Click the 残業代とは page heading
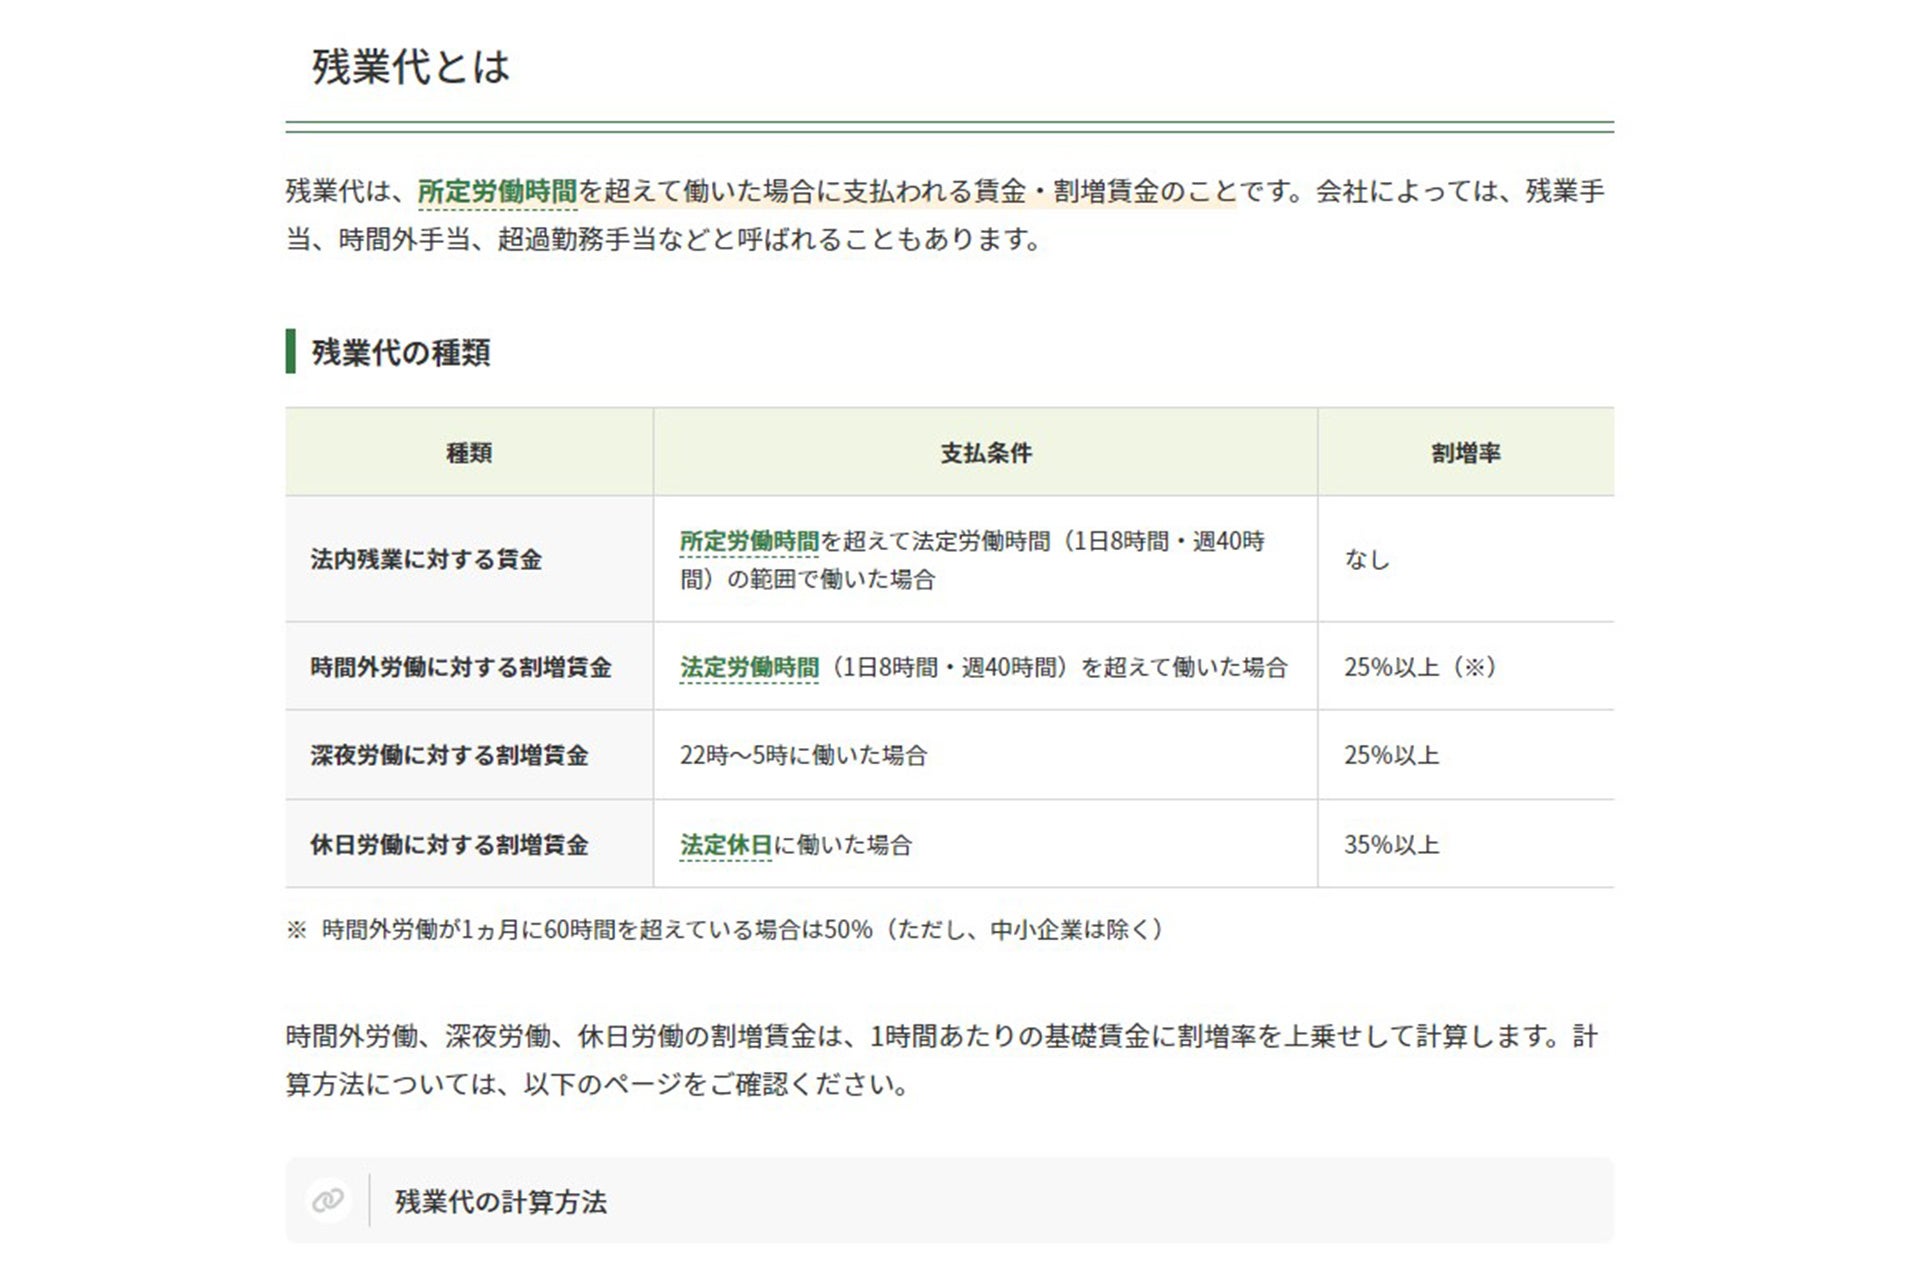1920x1280 pixels. 411,67
